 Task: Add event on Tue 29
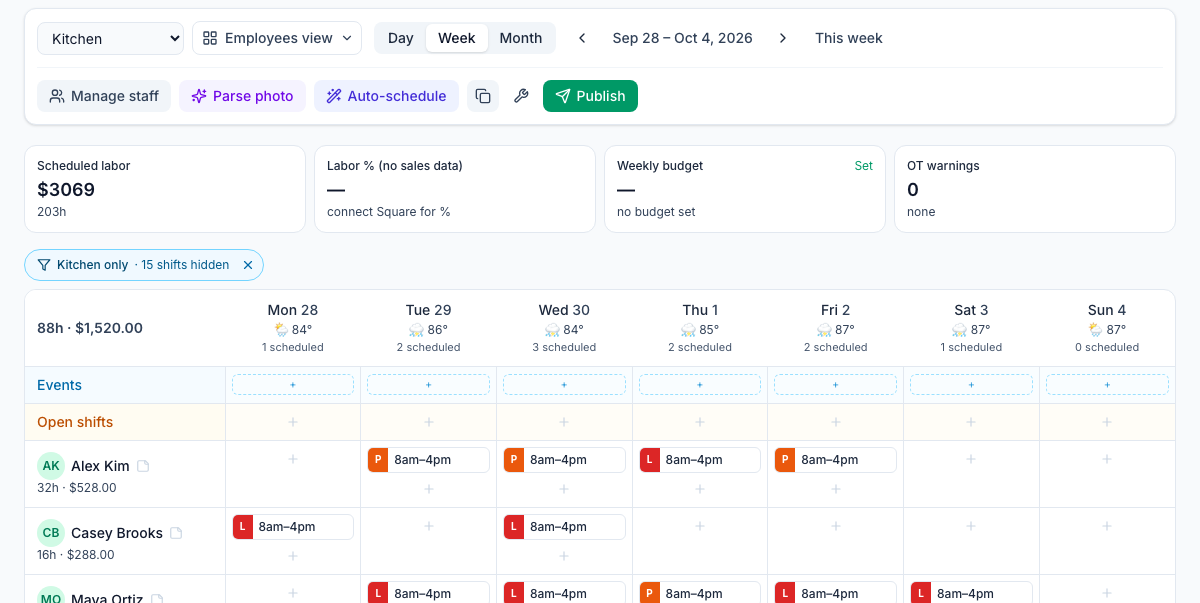[429, 385]
